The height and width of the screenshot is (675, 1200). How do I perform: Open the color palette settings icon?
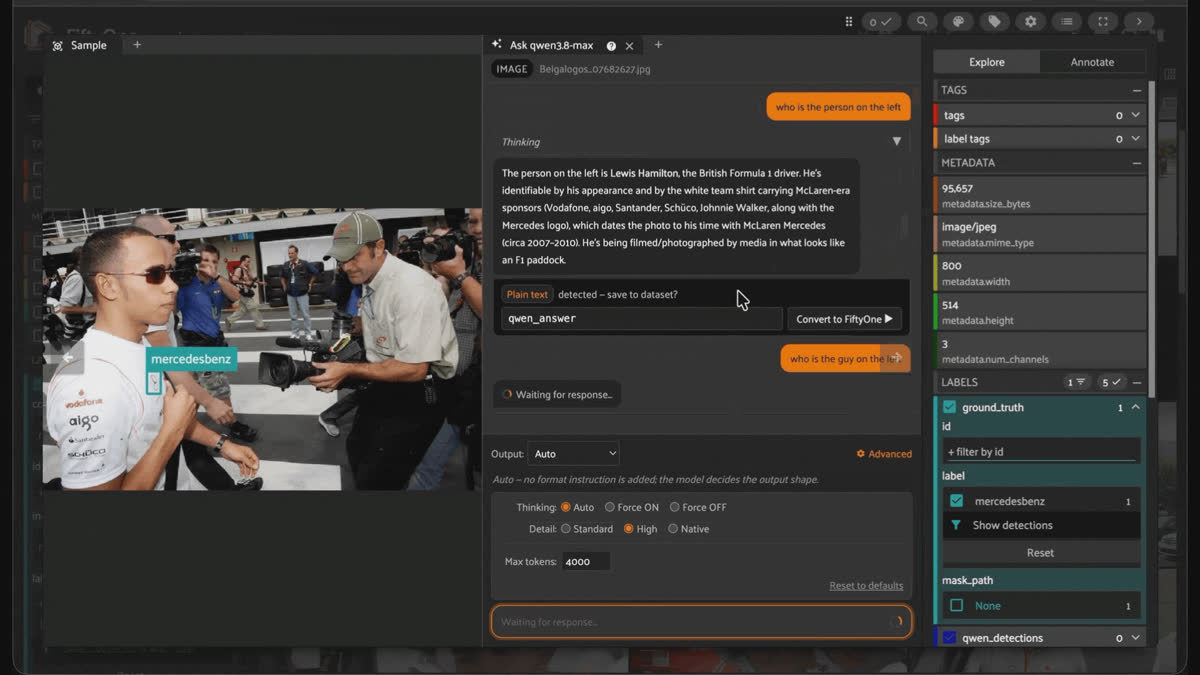pyautogui.click(x=958, y=21)
